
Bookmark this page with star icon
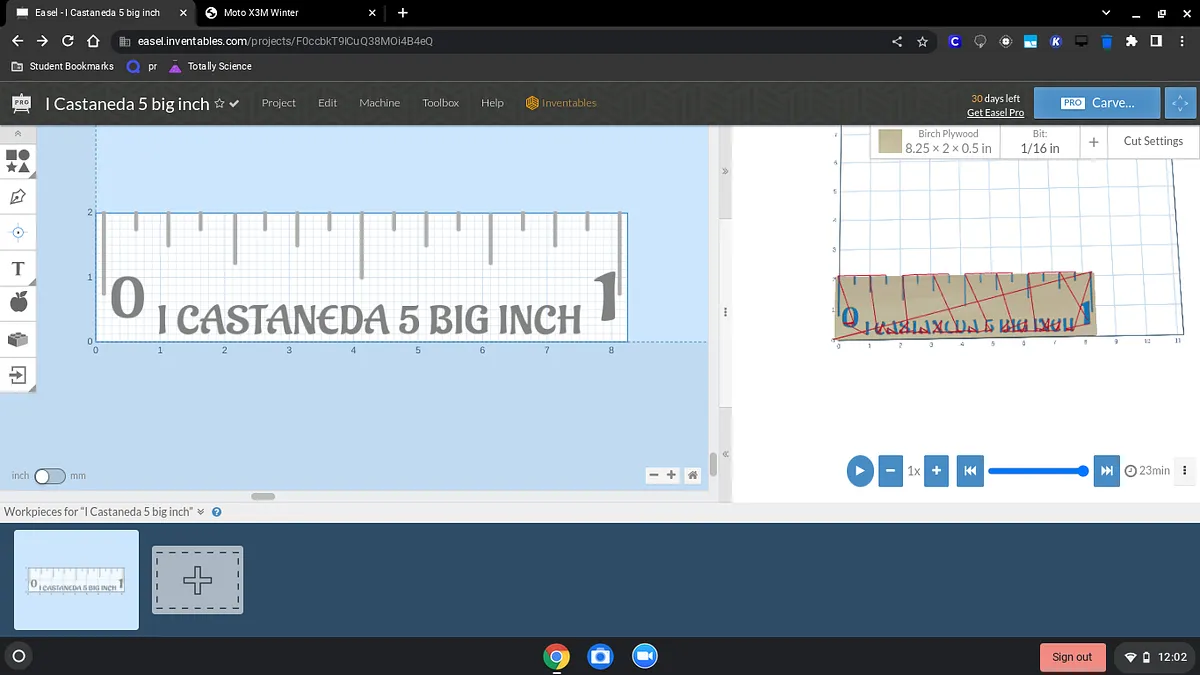point(922,42)
